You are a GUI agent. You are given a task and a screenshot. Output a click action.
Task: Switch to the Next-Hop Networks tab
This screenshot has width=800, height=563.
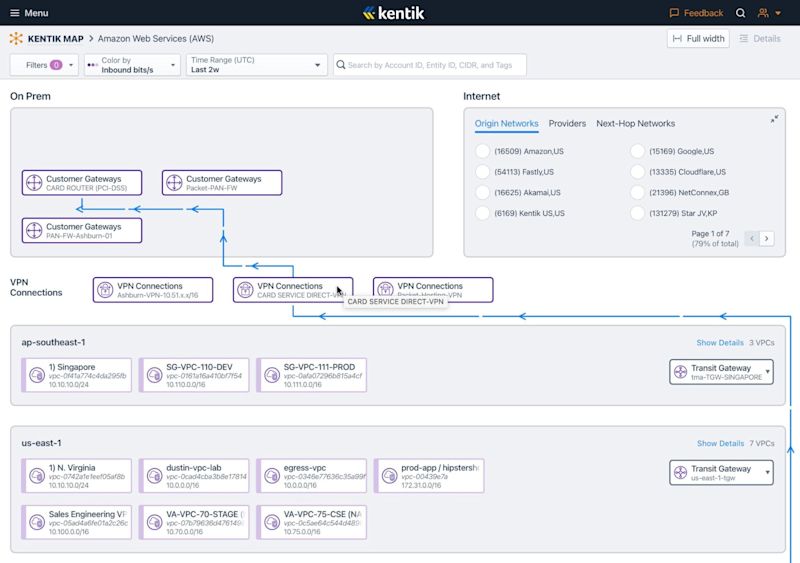pos(635,124)
